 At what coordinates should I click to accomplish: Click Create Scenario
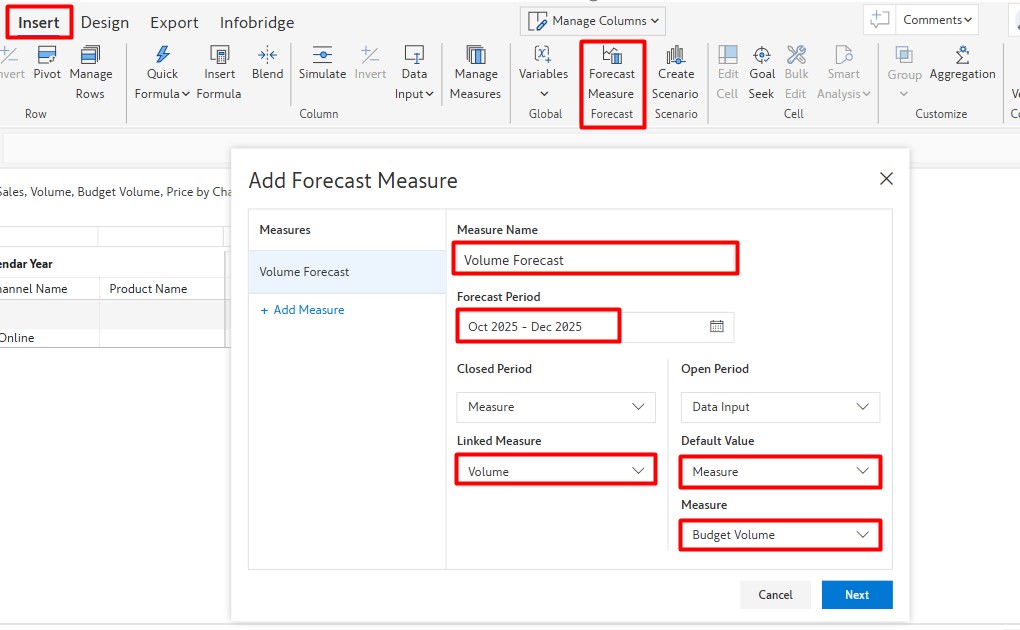click(675, 73)
